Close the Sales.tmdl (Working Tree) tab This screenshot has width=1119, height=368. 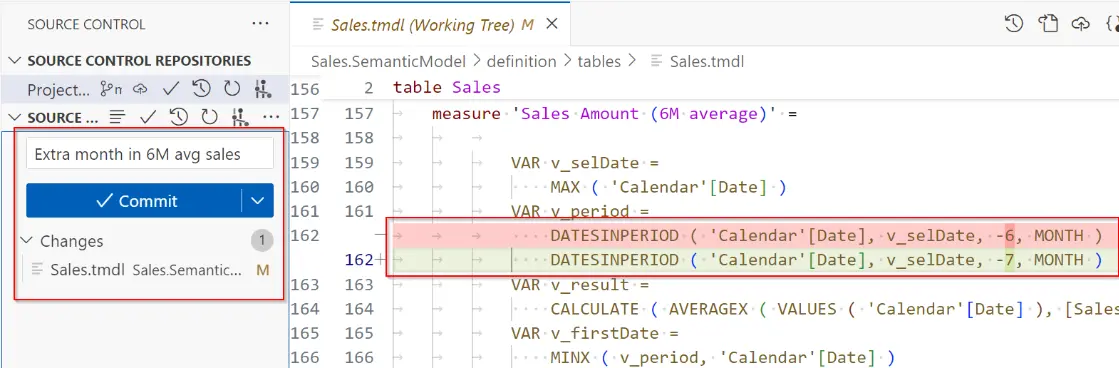pyautogui.click(x=551, y=24)
